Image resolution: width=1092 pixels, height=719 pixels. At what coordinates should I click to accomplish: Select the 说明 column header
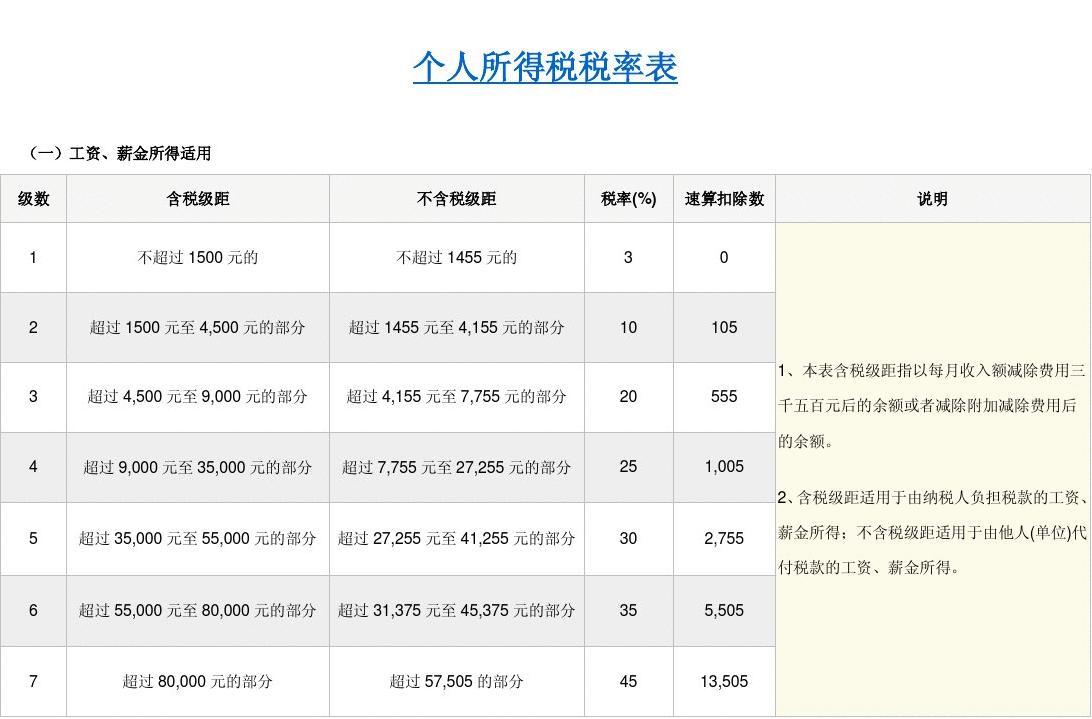[933, 199]
